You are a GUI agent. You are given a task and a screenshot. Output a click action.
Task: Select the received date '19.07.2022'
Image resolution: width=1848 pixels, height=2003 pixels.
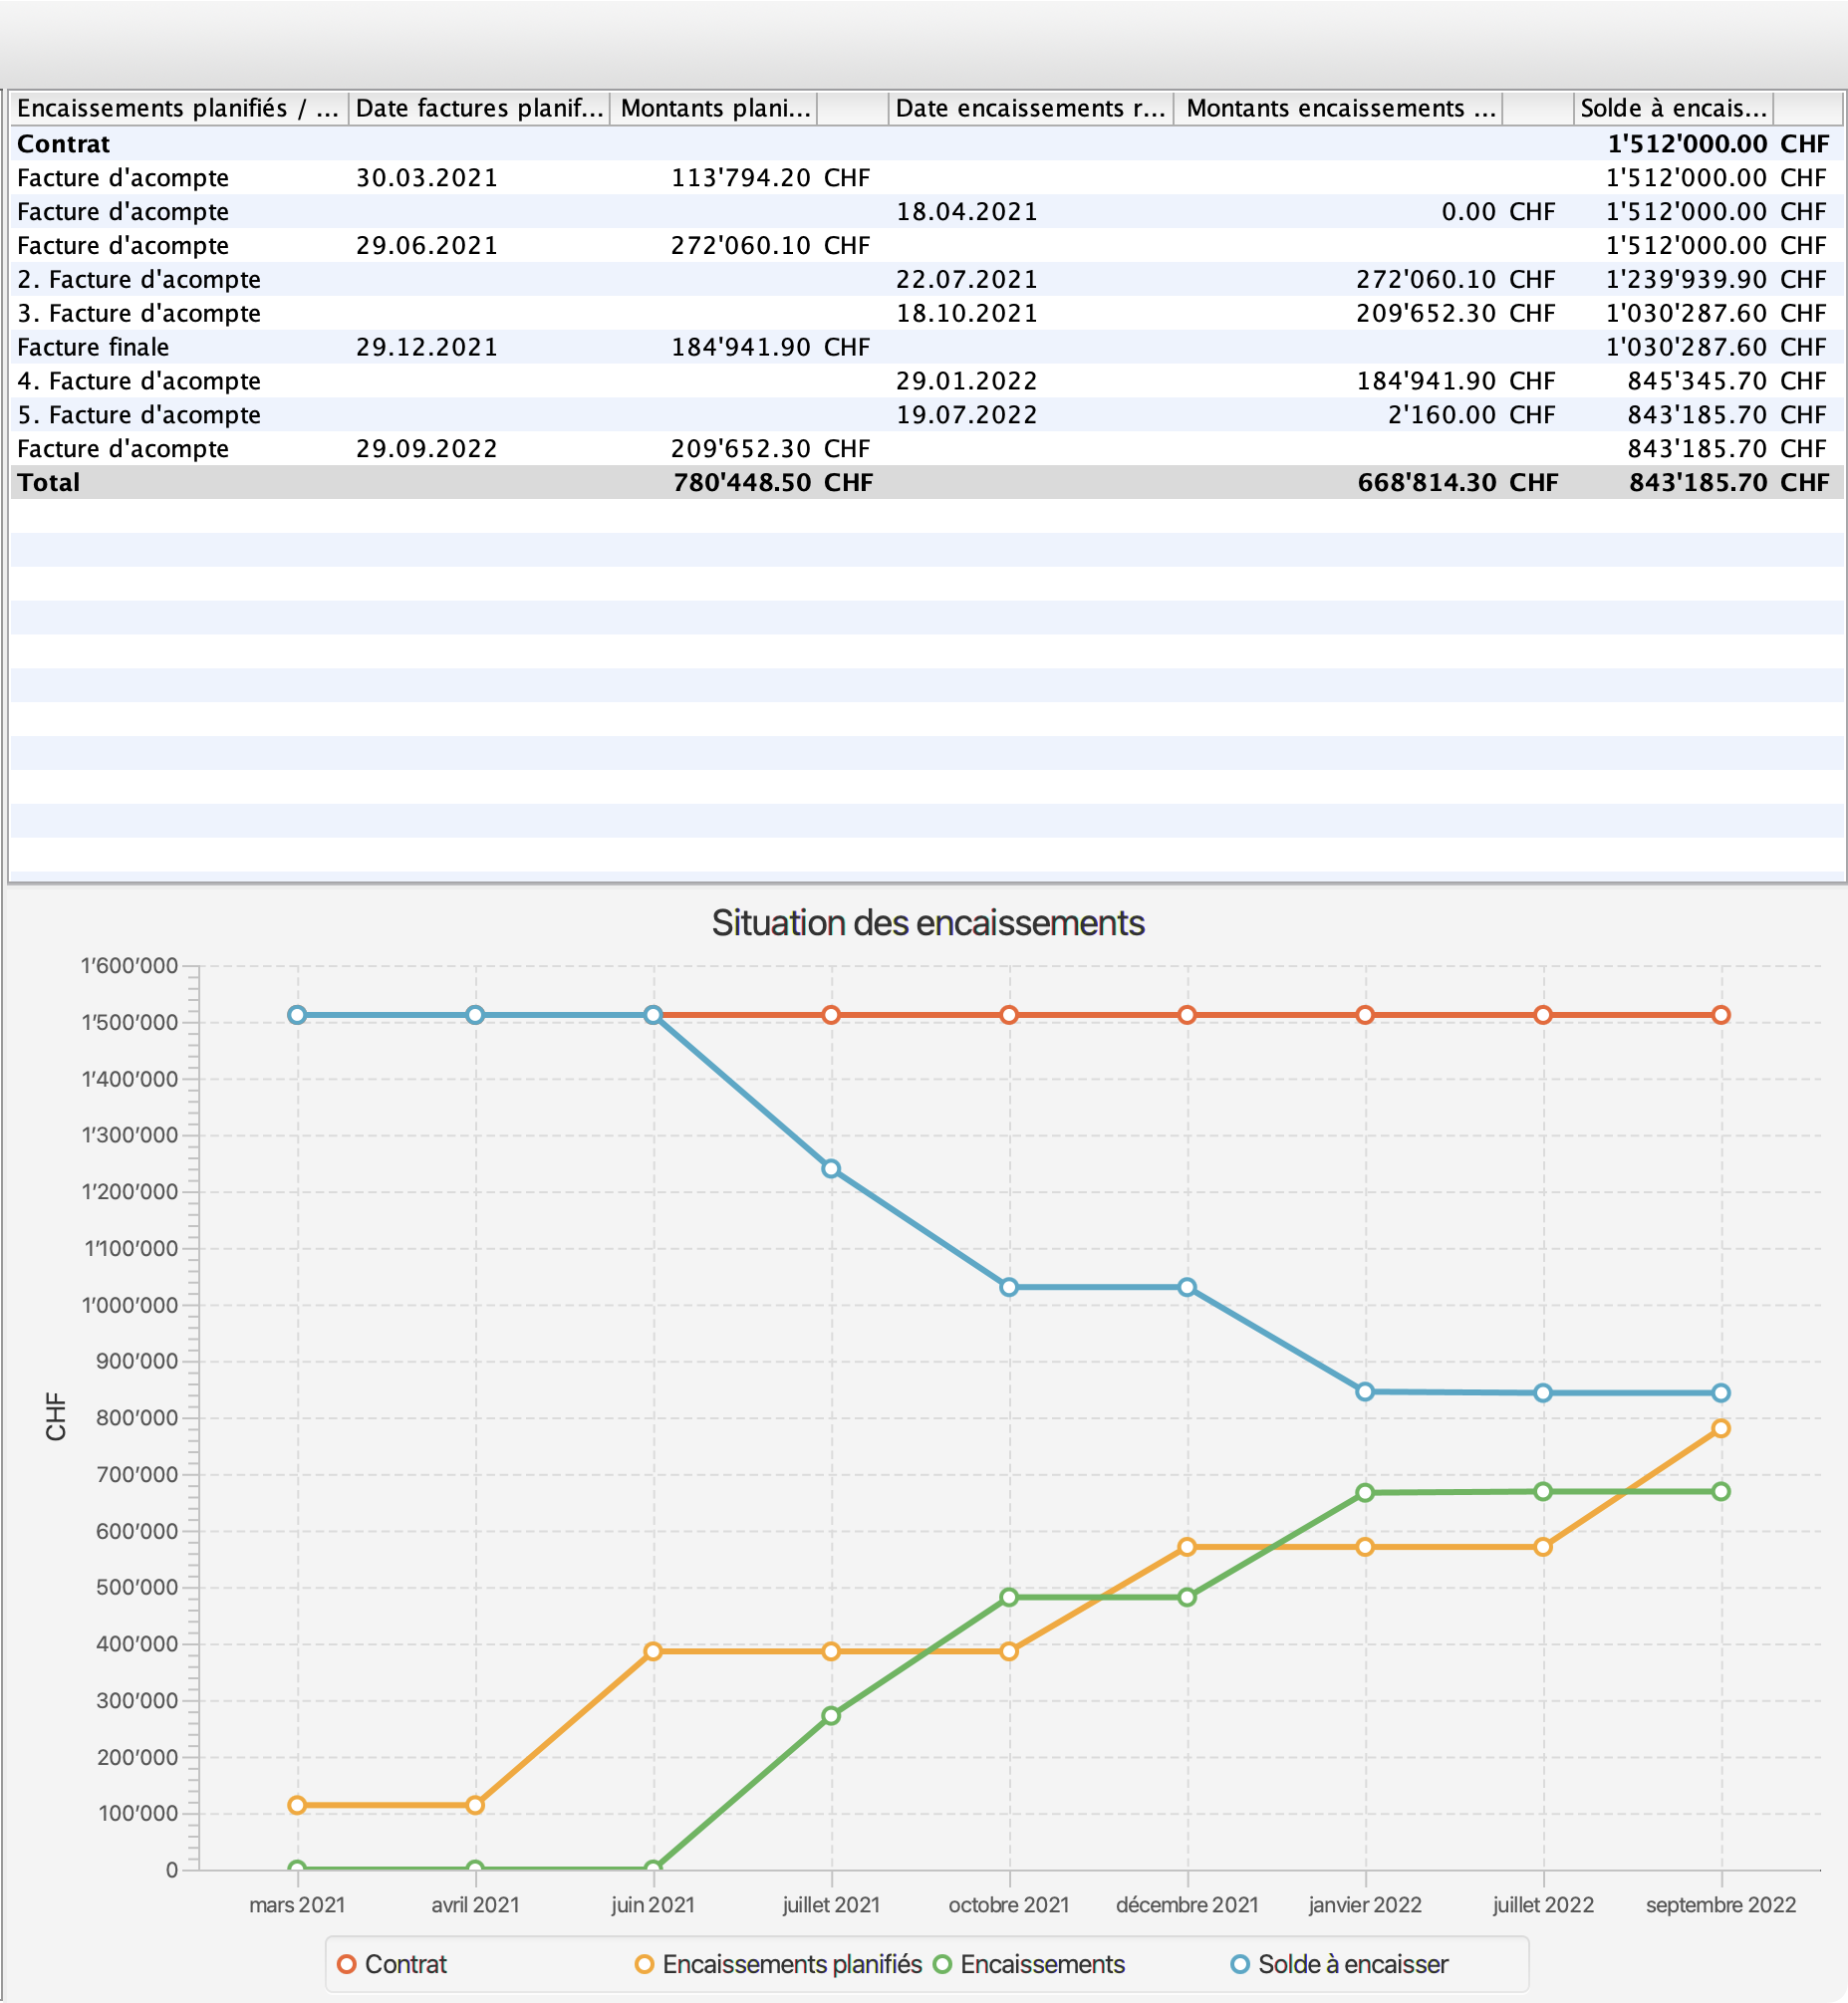coord(967,416)
